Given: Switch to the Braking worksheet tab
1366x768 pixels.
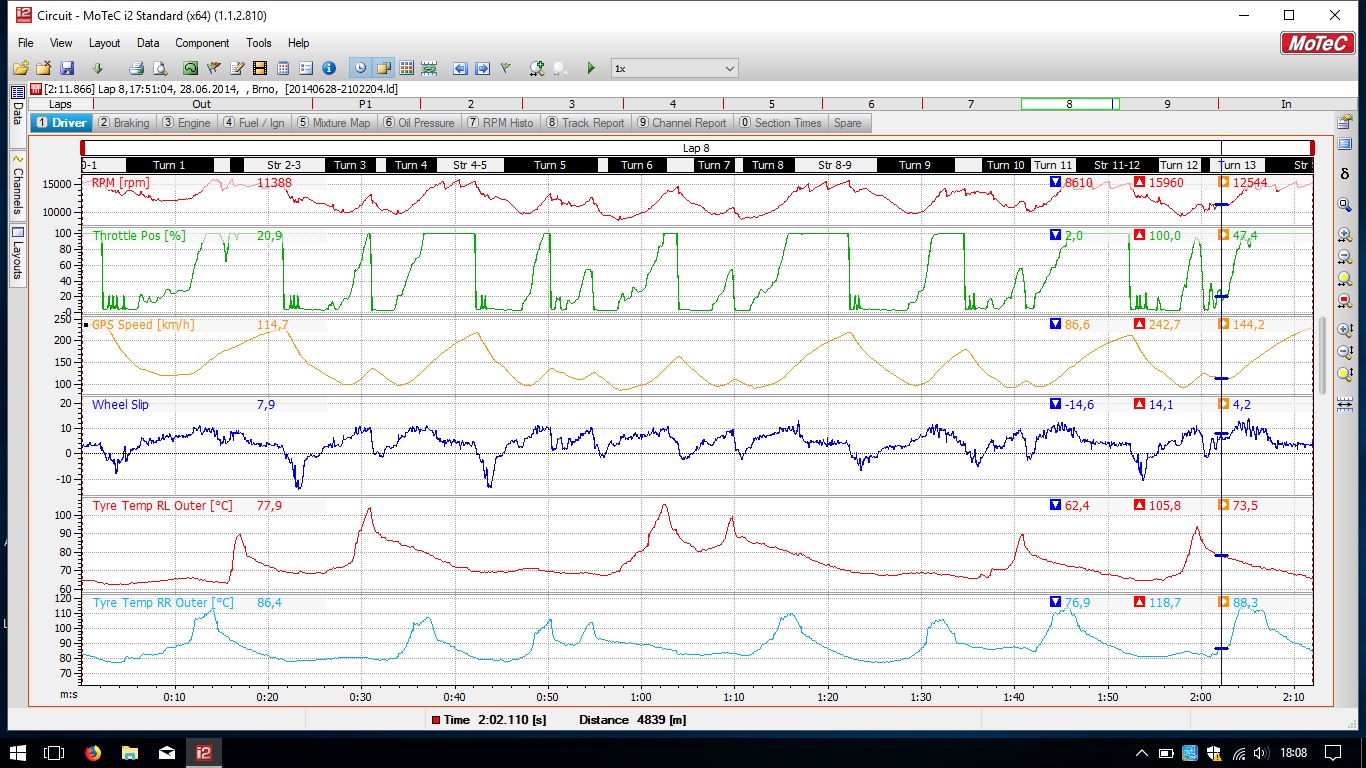Looking at the screenshot, I should click(124, 123).
